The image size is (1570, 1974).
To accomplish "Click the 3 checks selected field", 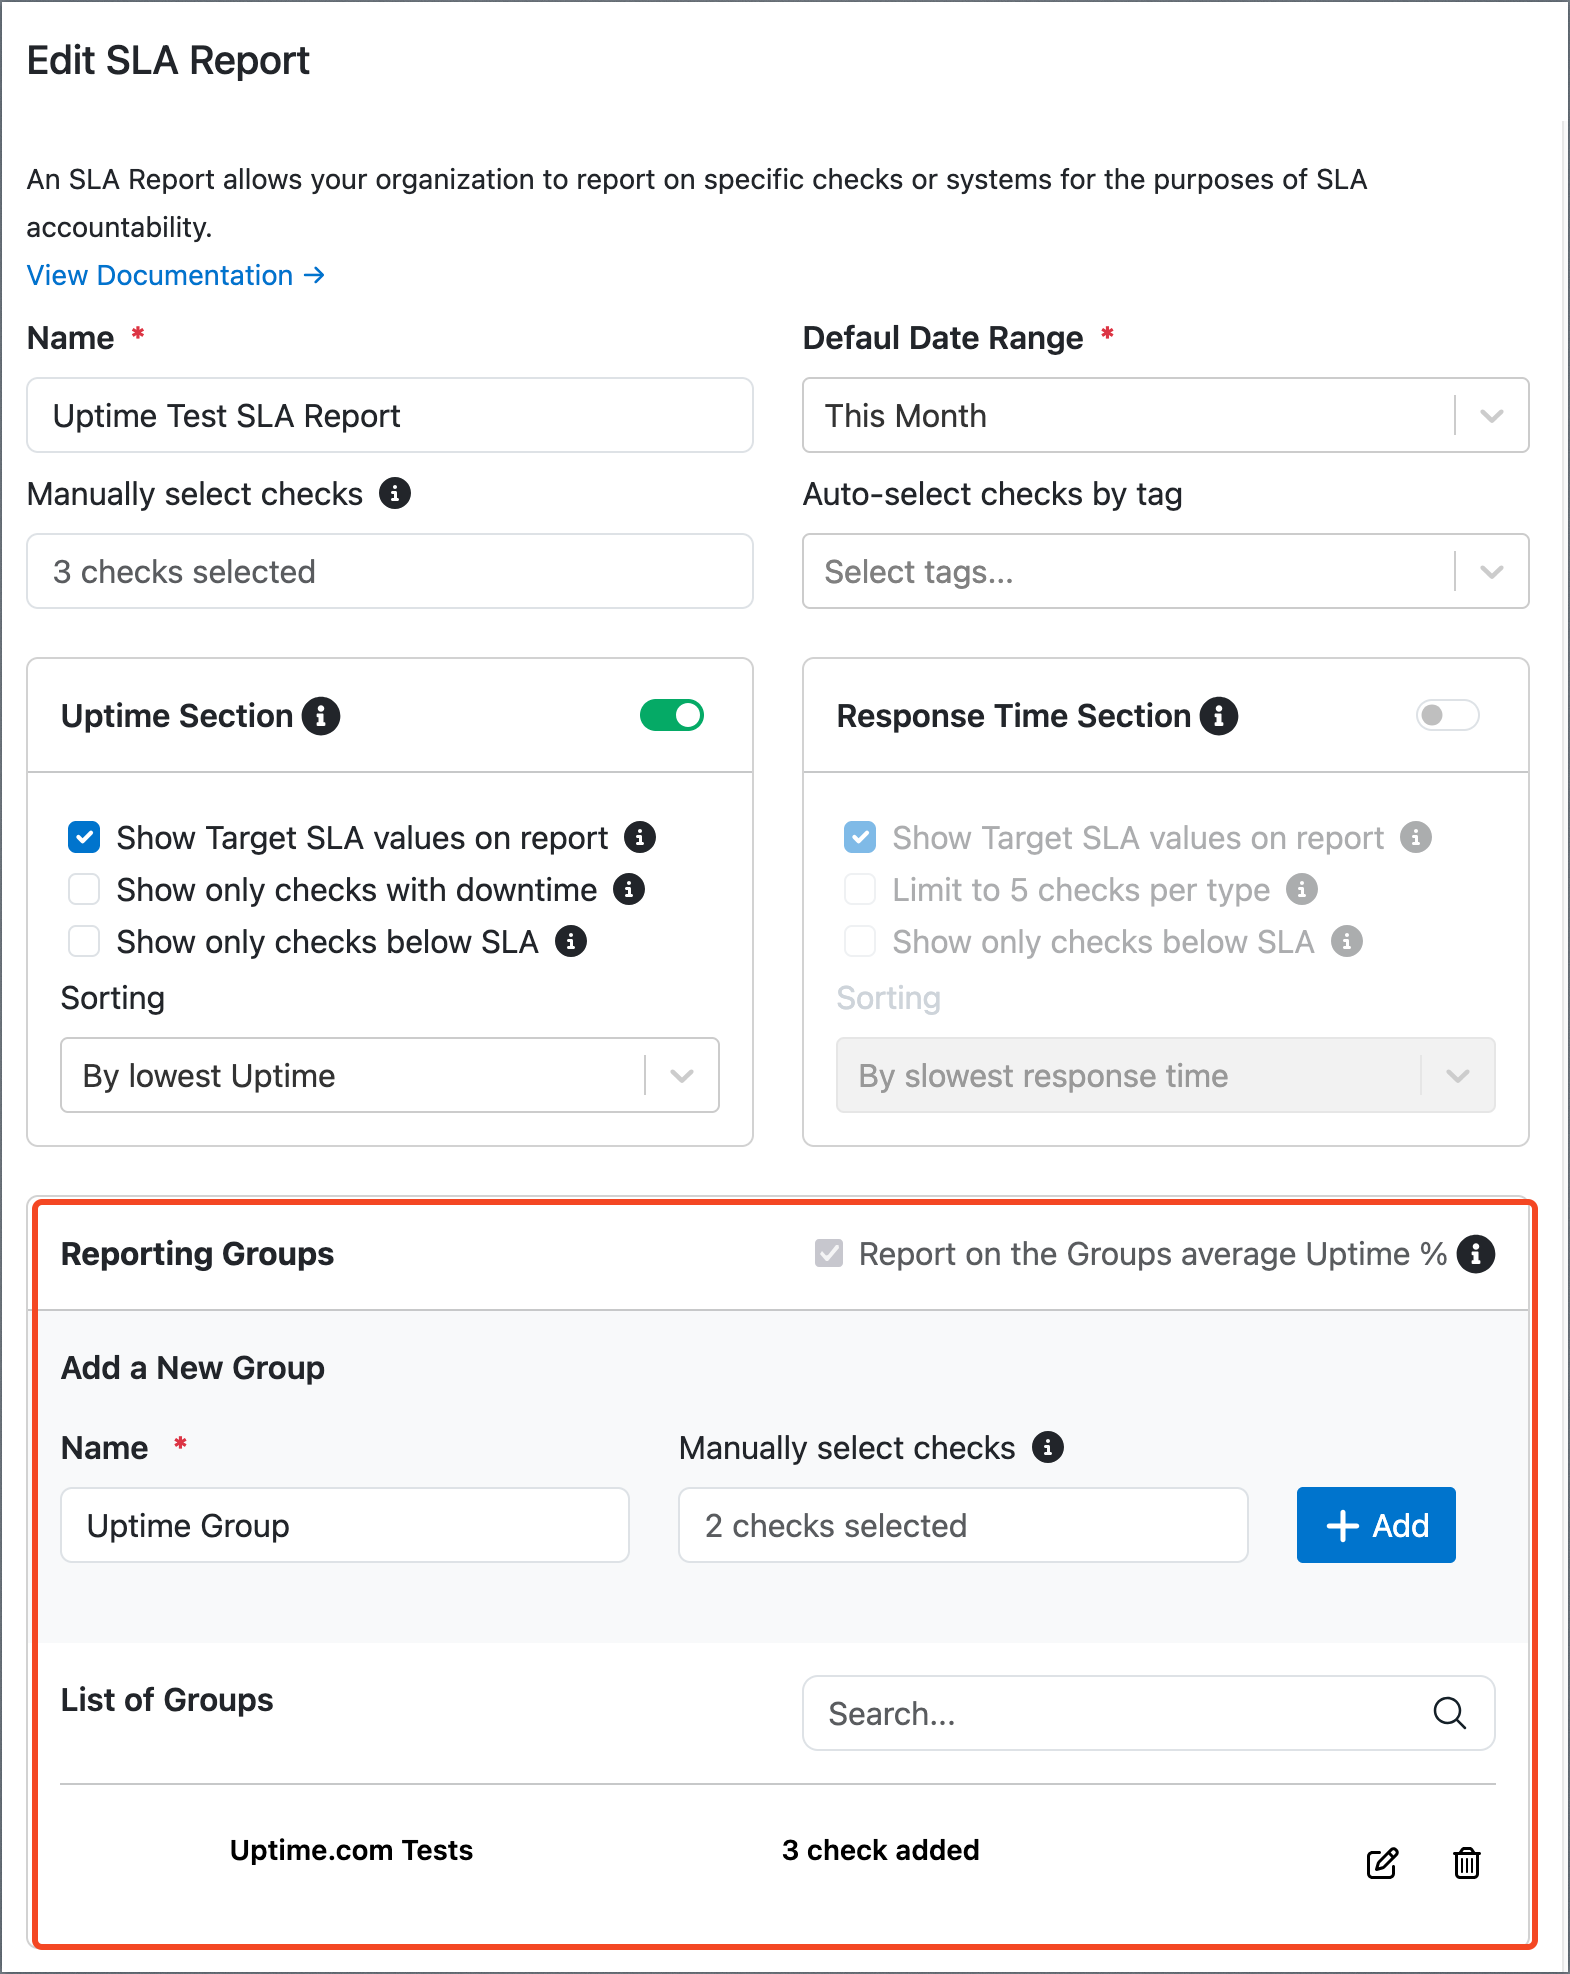I will (390, 571).
